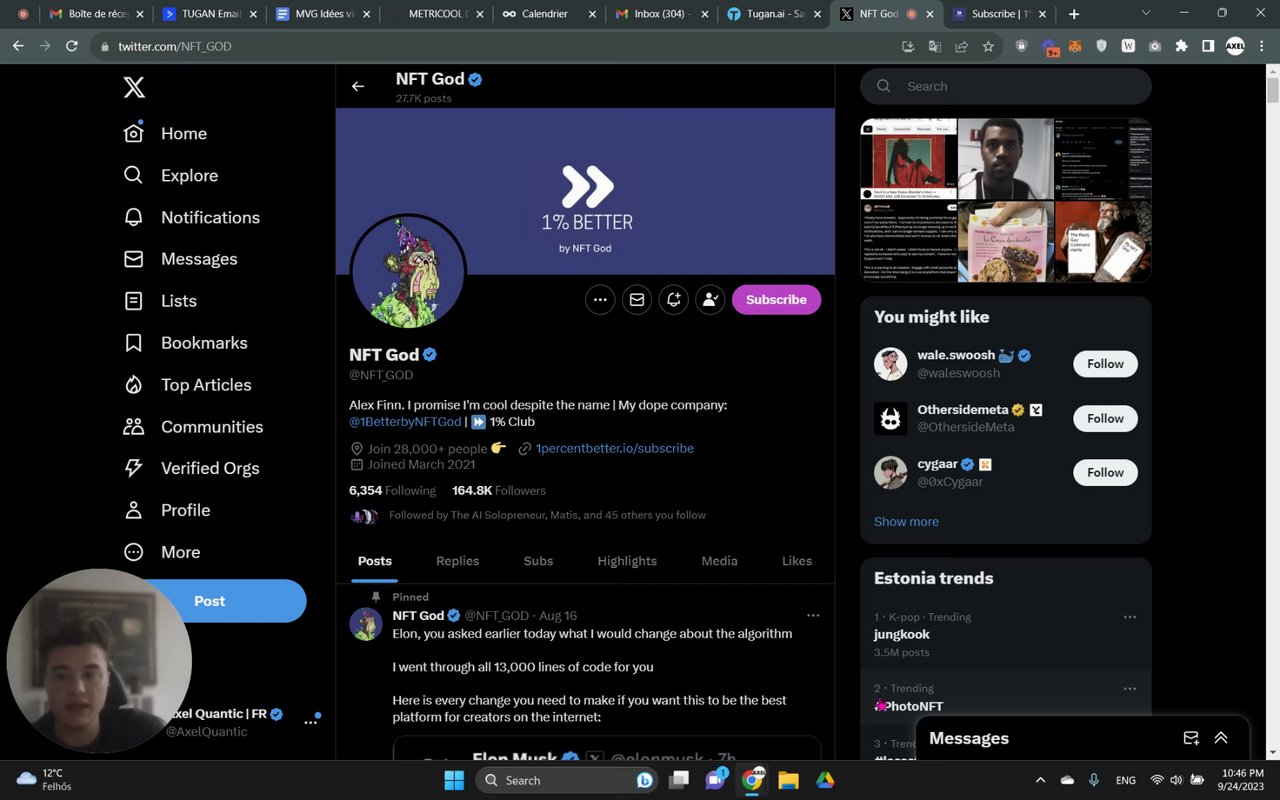Viewport: 1280px width, 800px height.
Task: Open the Chrome extensions puzzle icon
Action: pos(1181,46)
